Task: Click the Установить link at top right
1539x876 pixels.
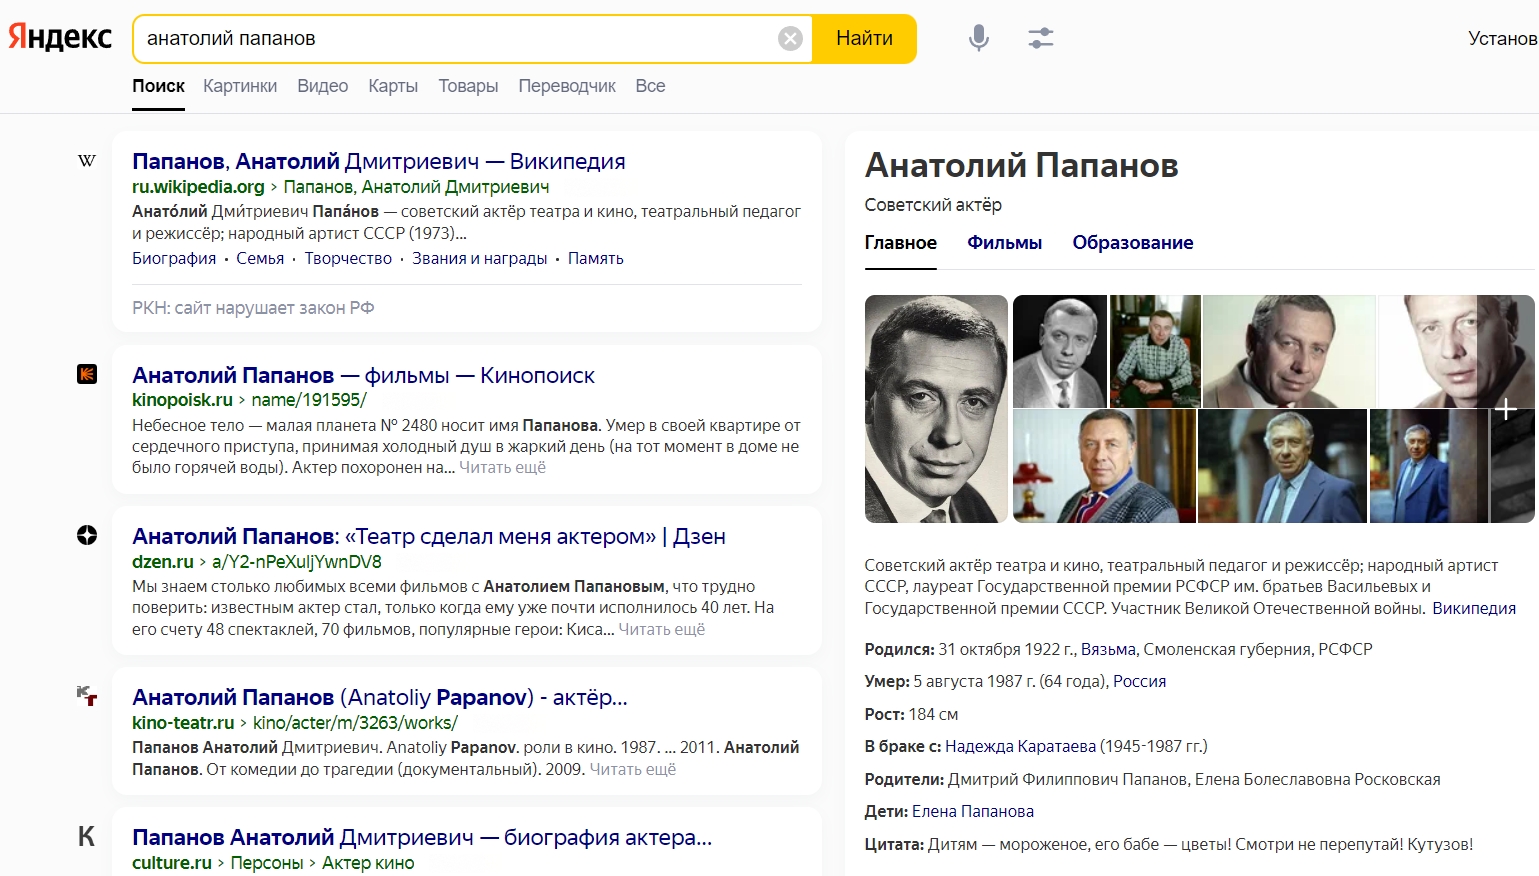Action: [1502, 38]
